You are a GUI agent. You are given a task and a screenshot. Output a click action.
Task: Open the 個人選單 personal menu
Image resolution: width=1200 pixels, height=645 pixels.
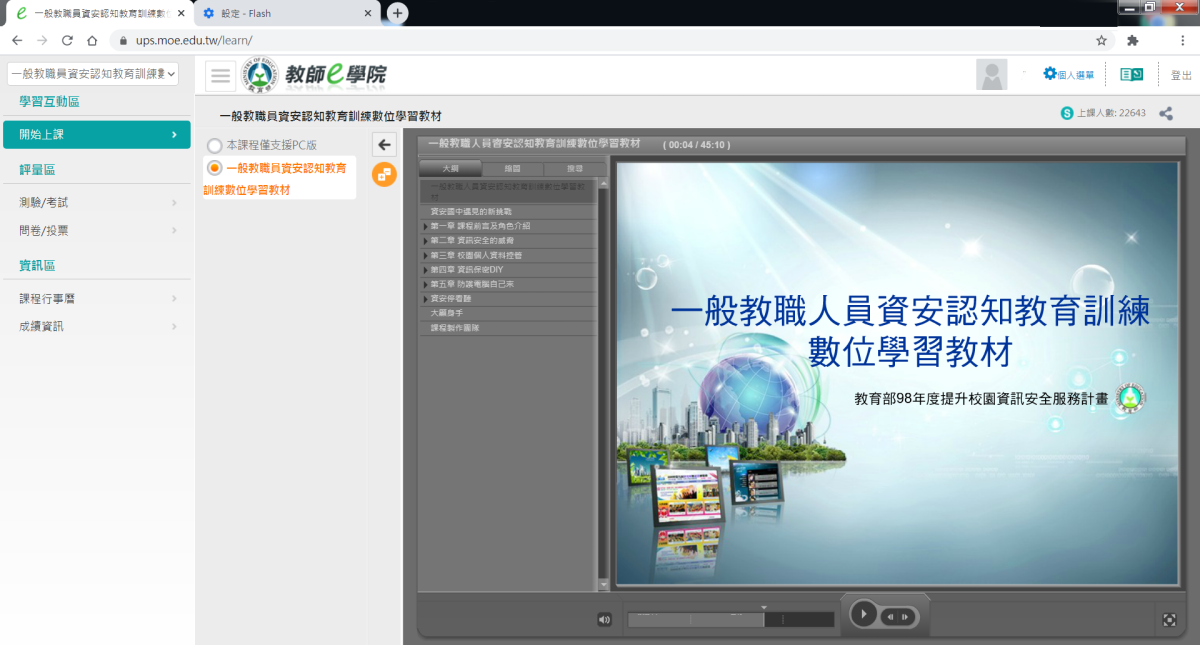point(1068,75)
